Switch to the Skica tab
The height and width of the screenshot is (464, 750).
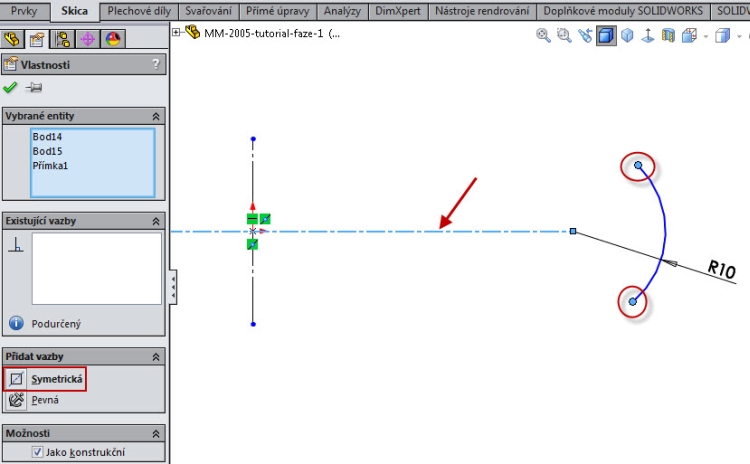pyautogui.click(x=75, y=11)
